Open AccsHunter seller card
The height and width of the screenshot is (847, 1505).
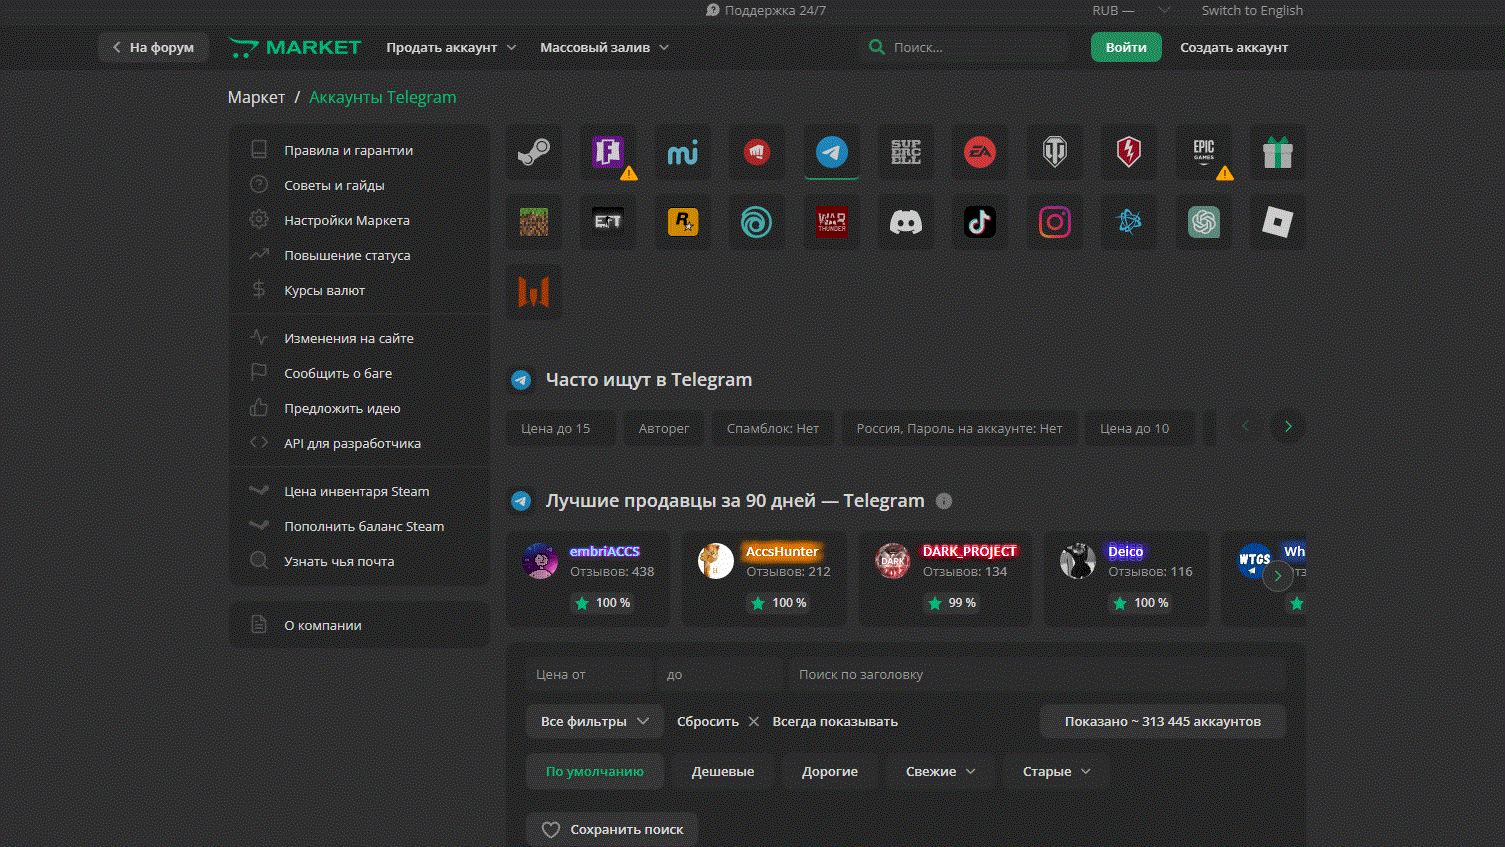click(x=764, y=579)
